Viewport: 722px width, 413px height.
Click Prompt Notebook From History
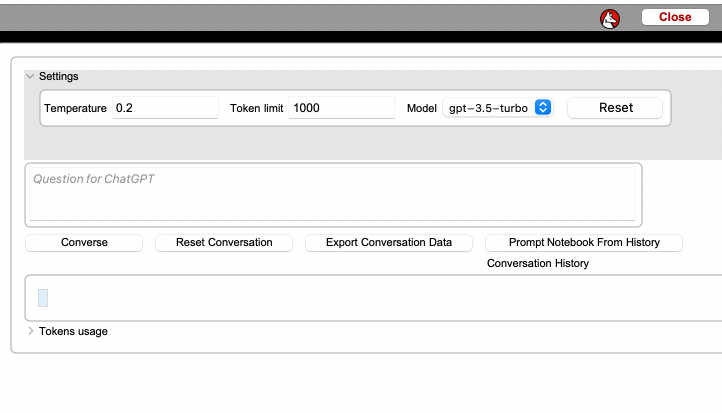584,242
